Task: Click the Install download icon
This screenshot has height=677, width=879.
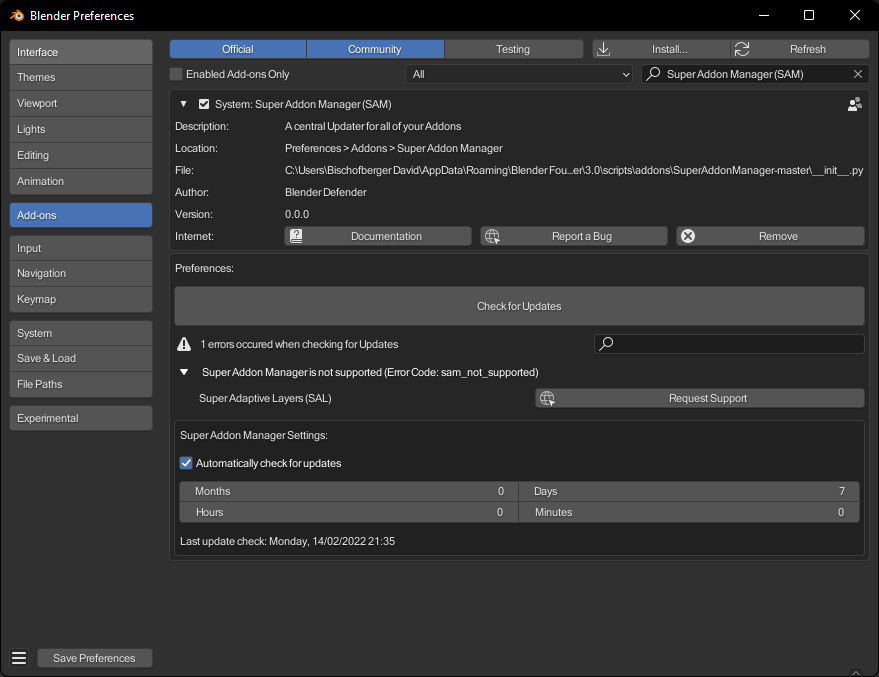Action: [603, 48]
